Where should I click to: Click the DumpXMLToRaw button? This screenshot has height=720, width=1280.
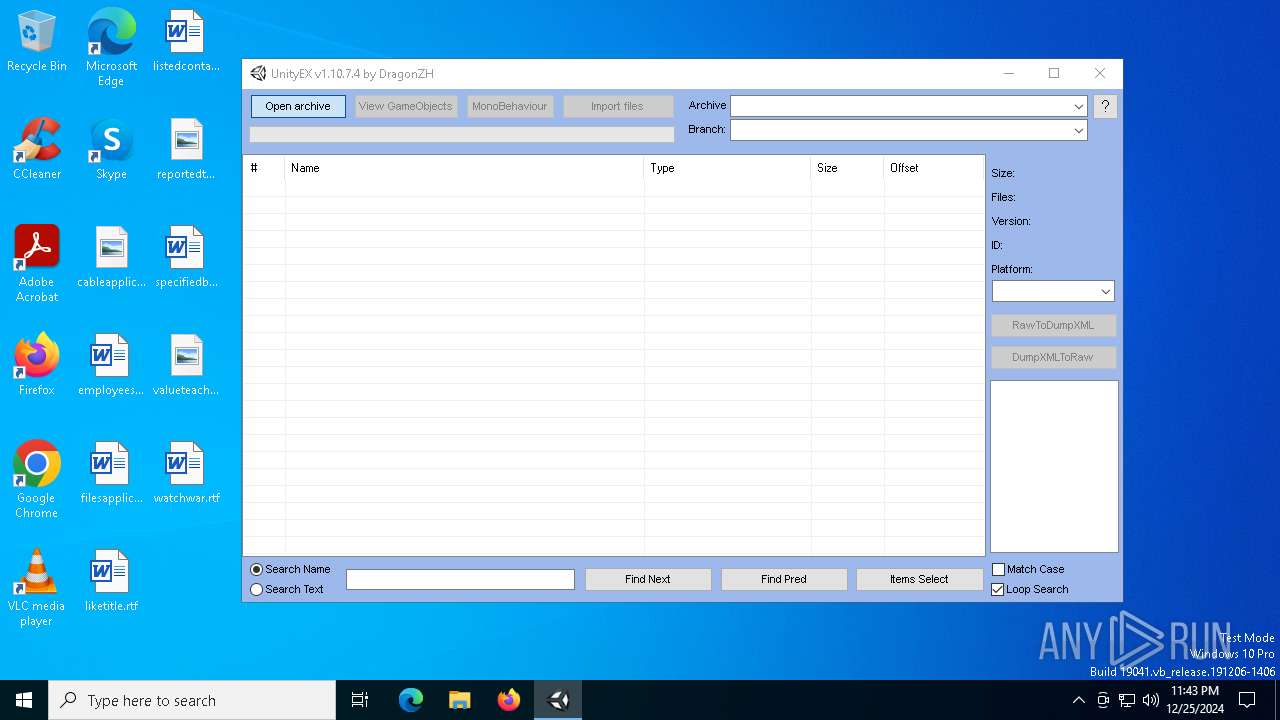(1053, 357)
